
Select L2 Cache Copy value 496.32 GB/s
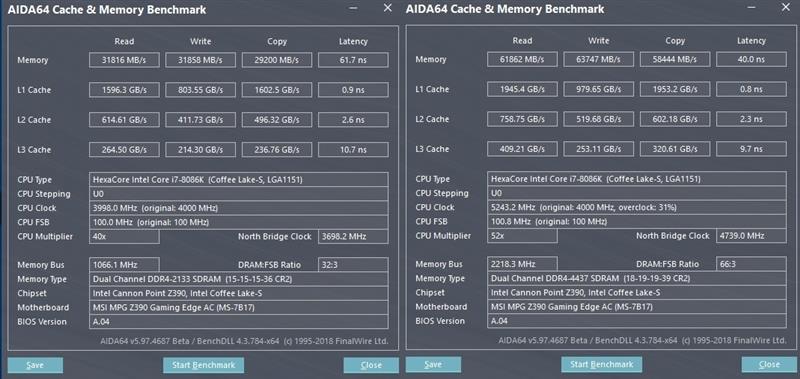coord(277,120)
